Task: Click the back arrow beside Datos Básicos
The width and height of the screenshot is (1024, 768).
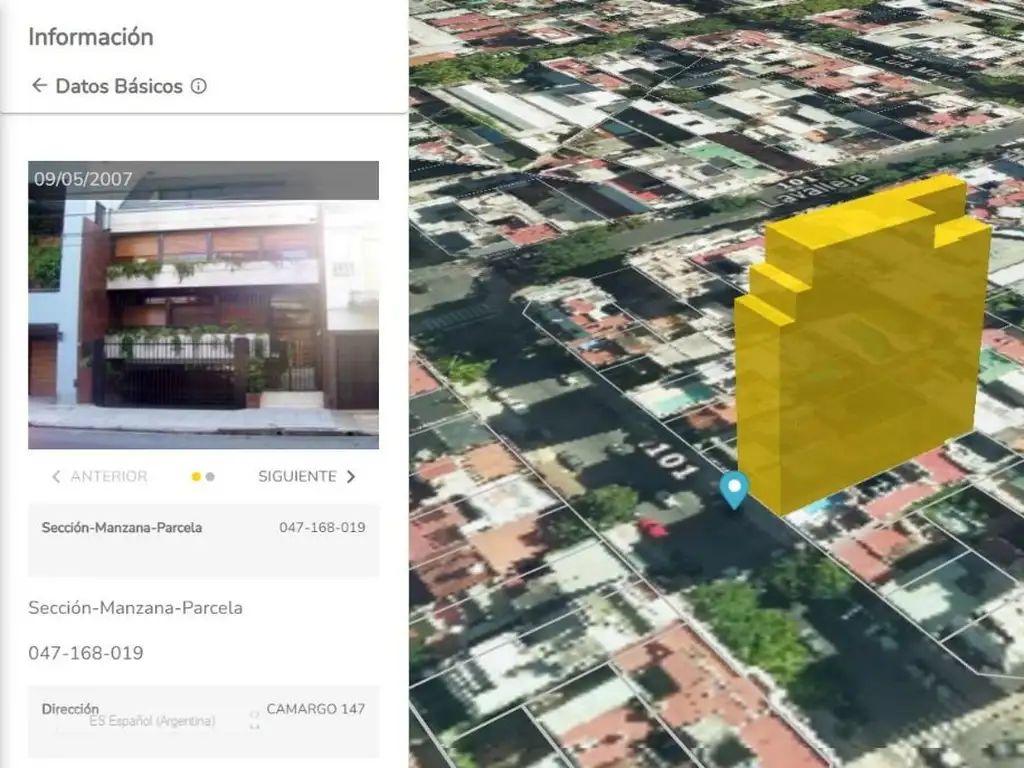Action: (x=39, y=86)
